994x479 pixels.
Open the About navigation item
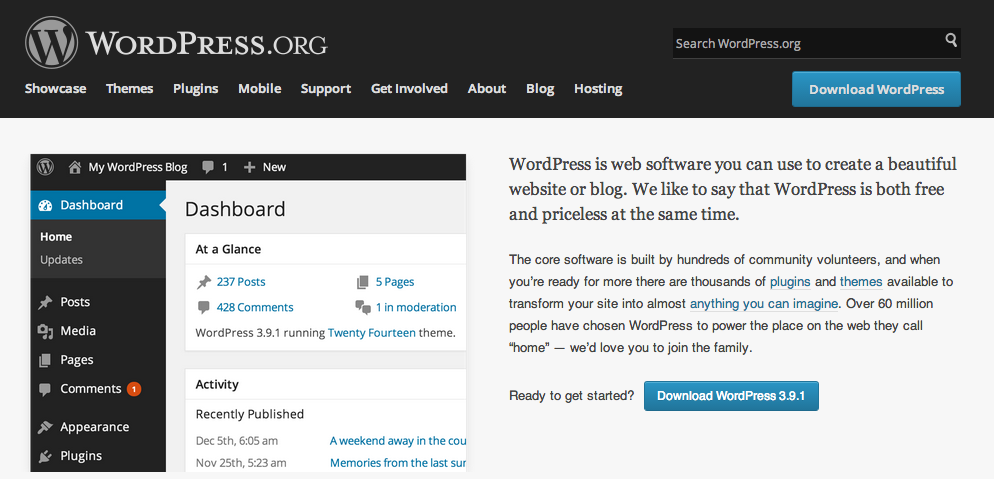tap(487, 89)
